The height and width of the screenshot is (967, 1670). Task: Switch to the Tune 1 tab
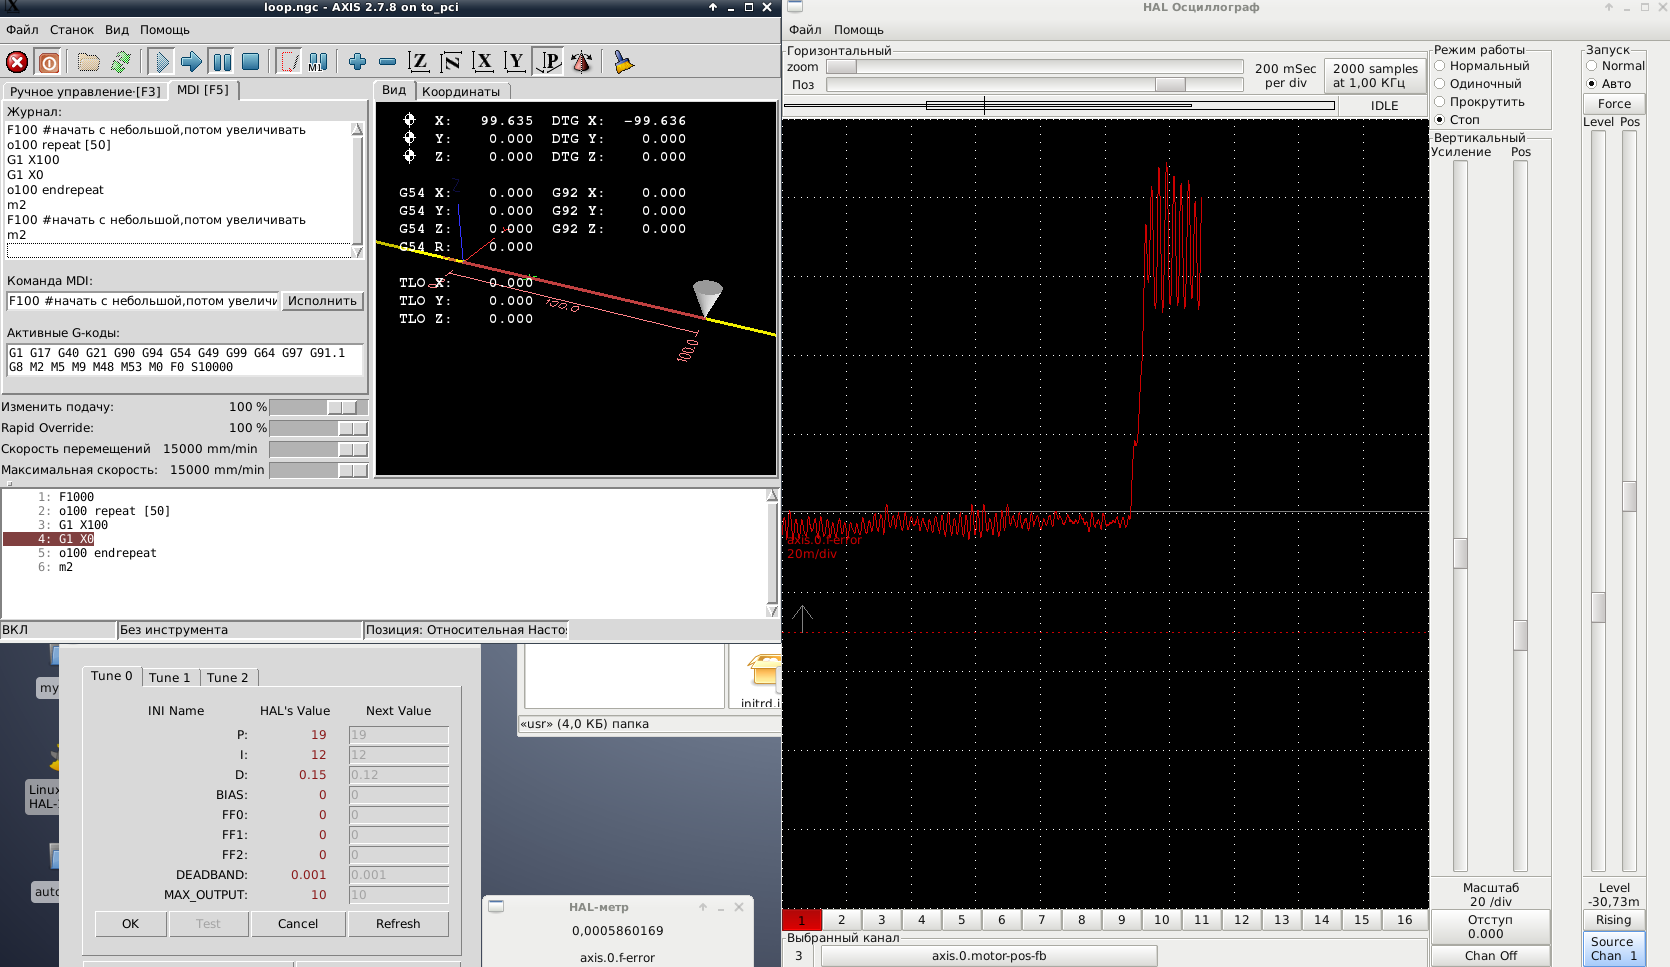click(x=169, y=677)
